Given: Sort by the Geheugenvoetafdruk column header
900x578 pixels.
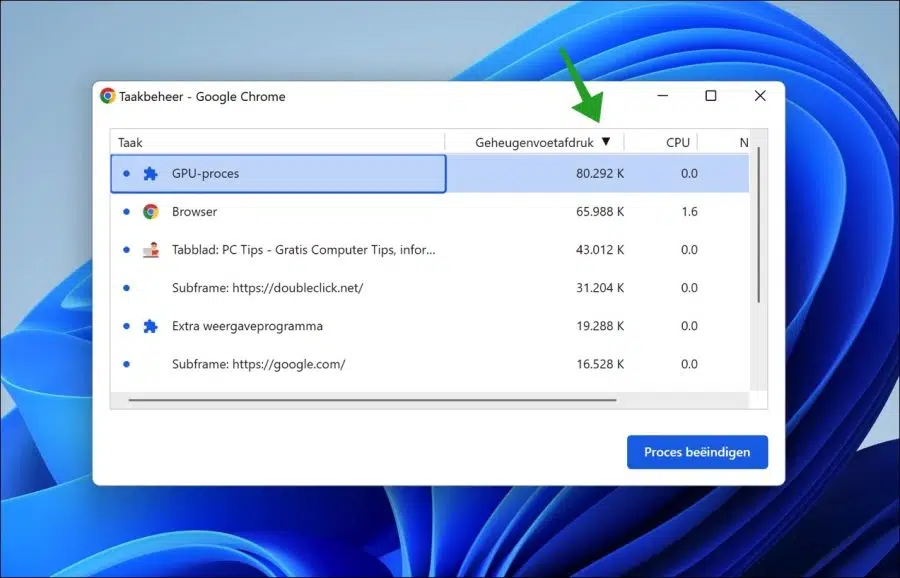Looking at the screenshot, I should (534, 142).
